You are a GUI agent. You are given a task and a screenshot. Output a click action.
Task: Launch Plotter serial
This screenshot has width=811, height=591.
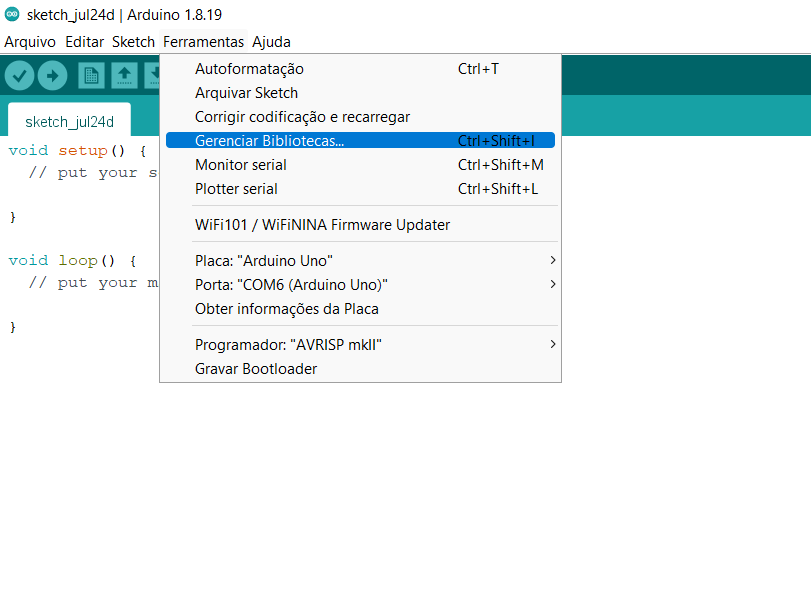[361, 189]
